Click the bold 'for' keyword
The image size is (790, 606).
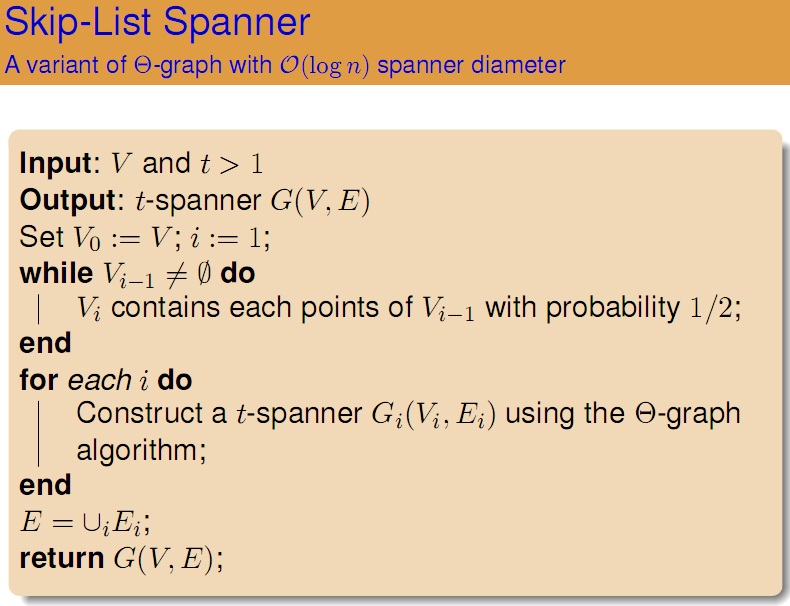[x=39, y=380]
